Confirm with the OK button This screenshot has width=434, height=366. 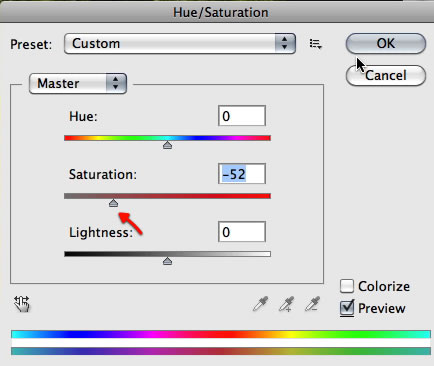(386, 43)
